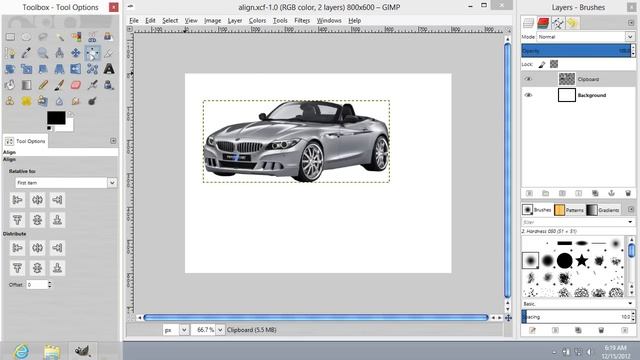Select the Smudge tool
Image resolution: width=640 pixels, height=360 pixels.
coord(76,101)
